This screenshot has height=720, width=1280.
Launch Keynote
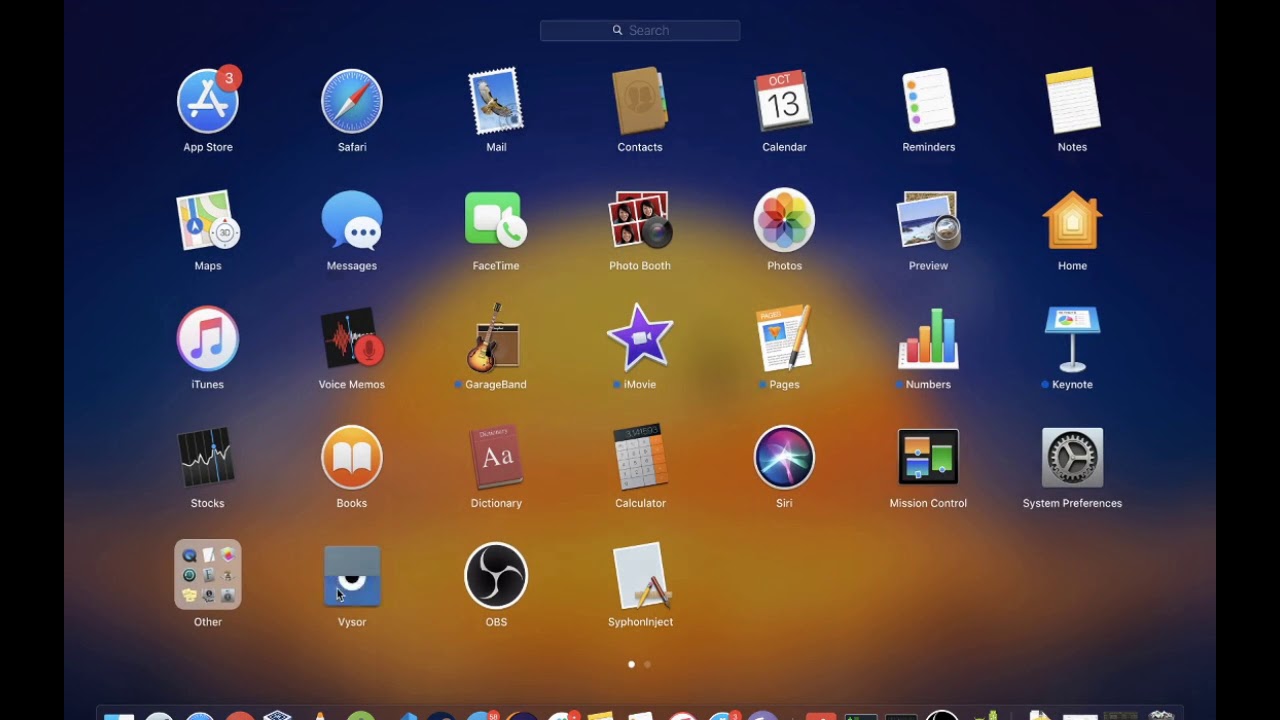tap(1072, 338)
